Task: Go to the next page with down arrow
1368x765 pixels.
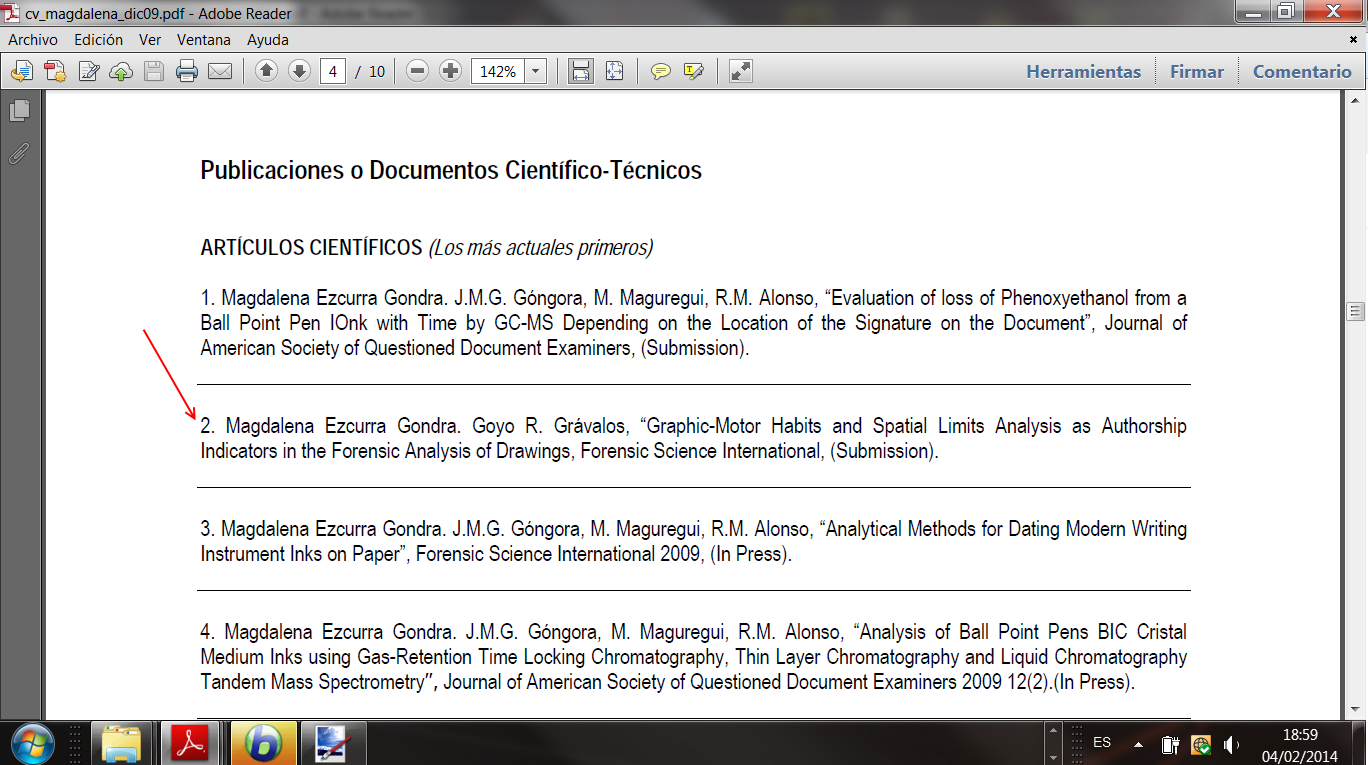Action: coord(299,72)
